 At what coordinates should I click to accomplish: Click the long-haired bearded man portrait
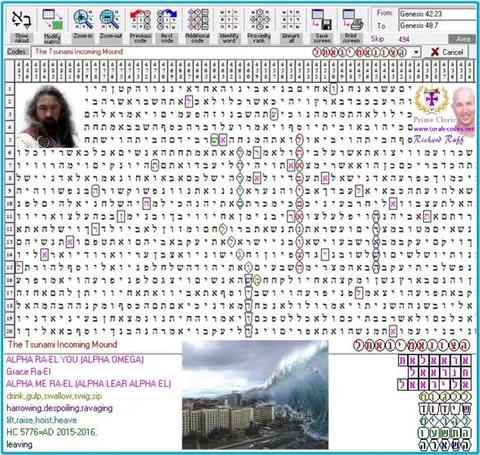tap(49, 116)
